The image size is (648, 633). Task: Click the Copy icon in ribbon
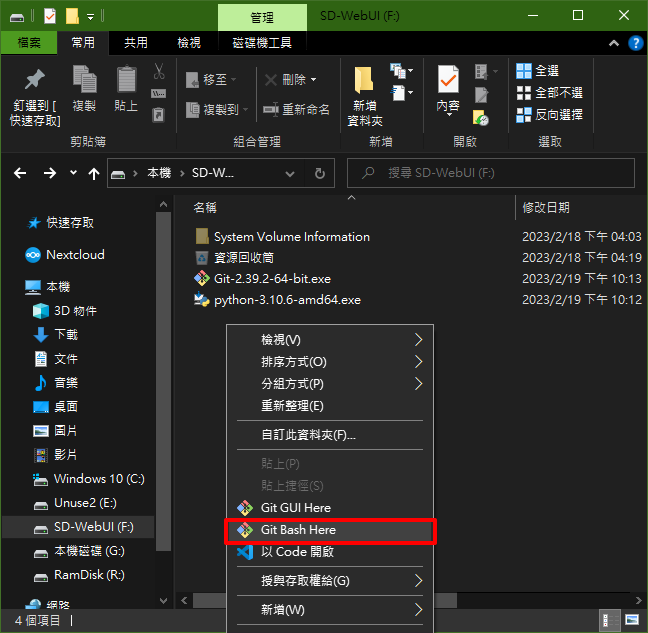pos(84,79)
